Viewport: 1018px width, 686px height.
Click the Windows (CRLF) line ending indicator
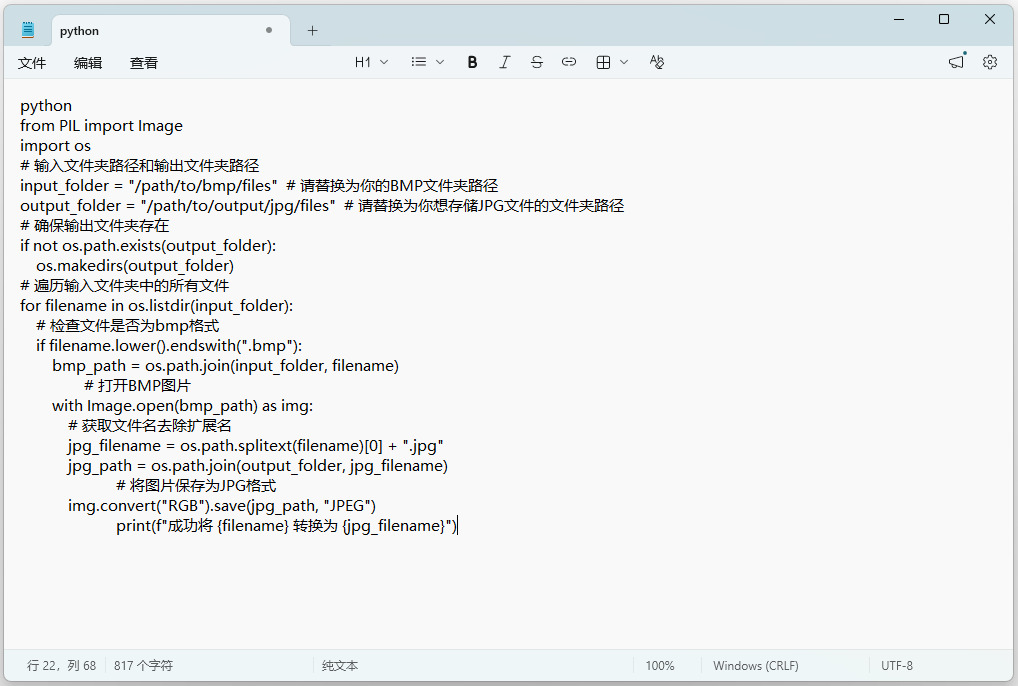[x=756, y=665]
